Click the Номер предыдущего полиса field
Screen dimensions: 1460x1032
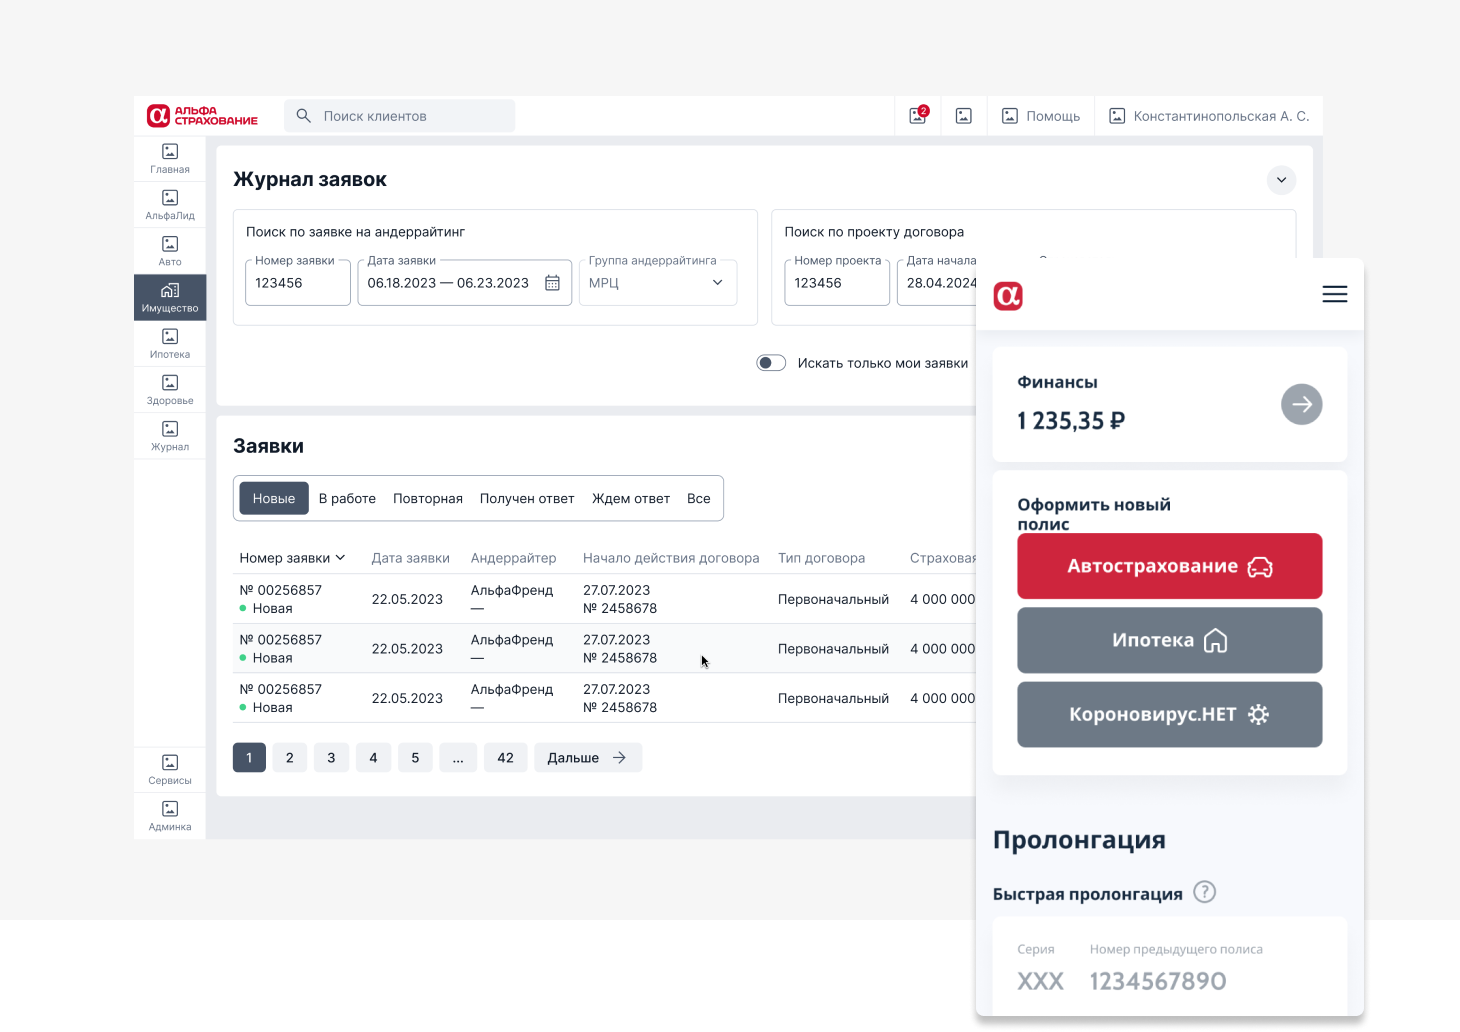[1158, 981]
